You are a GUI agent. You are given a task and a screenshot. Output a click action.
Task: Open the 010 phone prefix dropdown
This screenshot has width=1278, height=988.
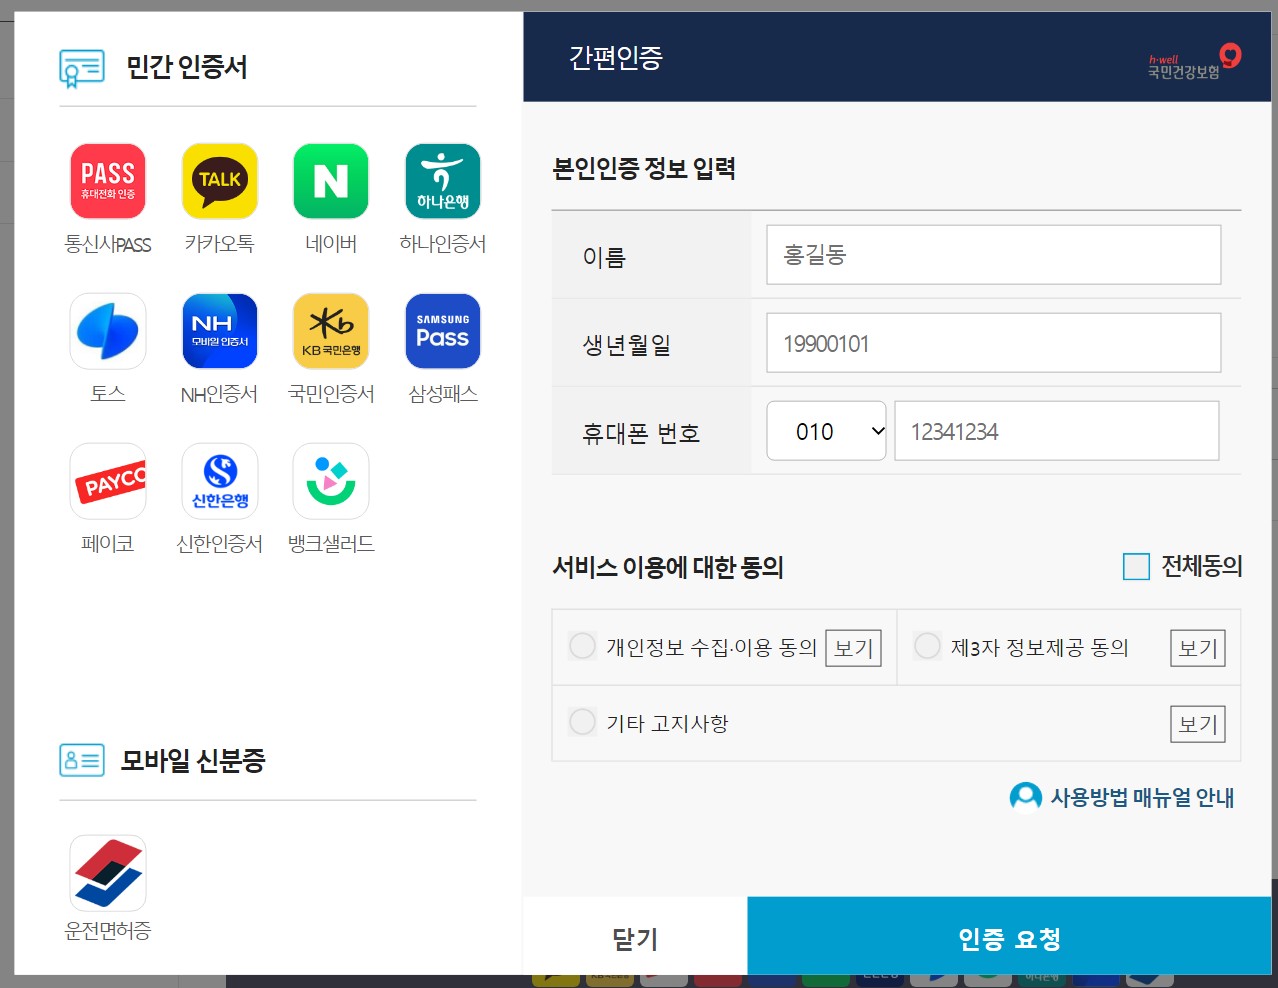coord(826,431)
